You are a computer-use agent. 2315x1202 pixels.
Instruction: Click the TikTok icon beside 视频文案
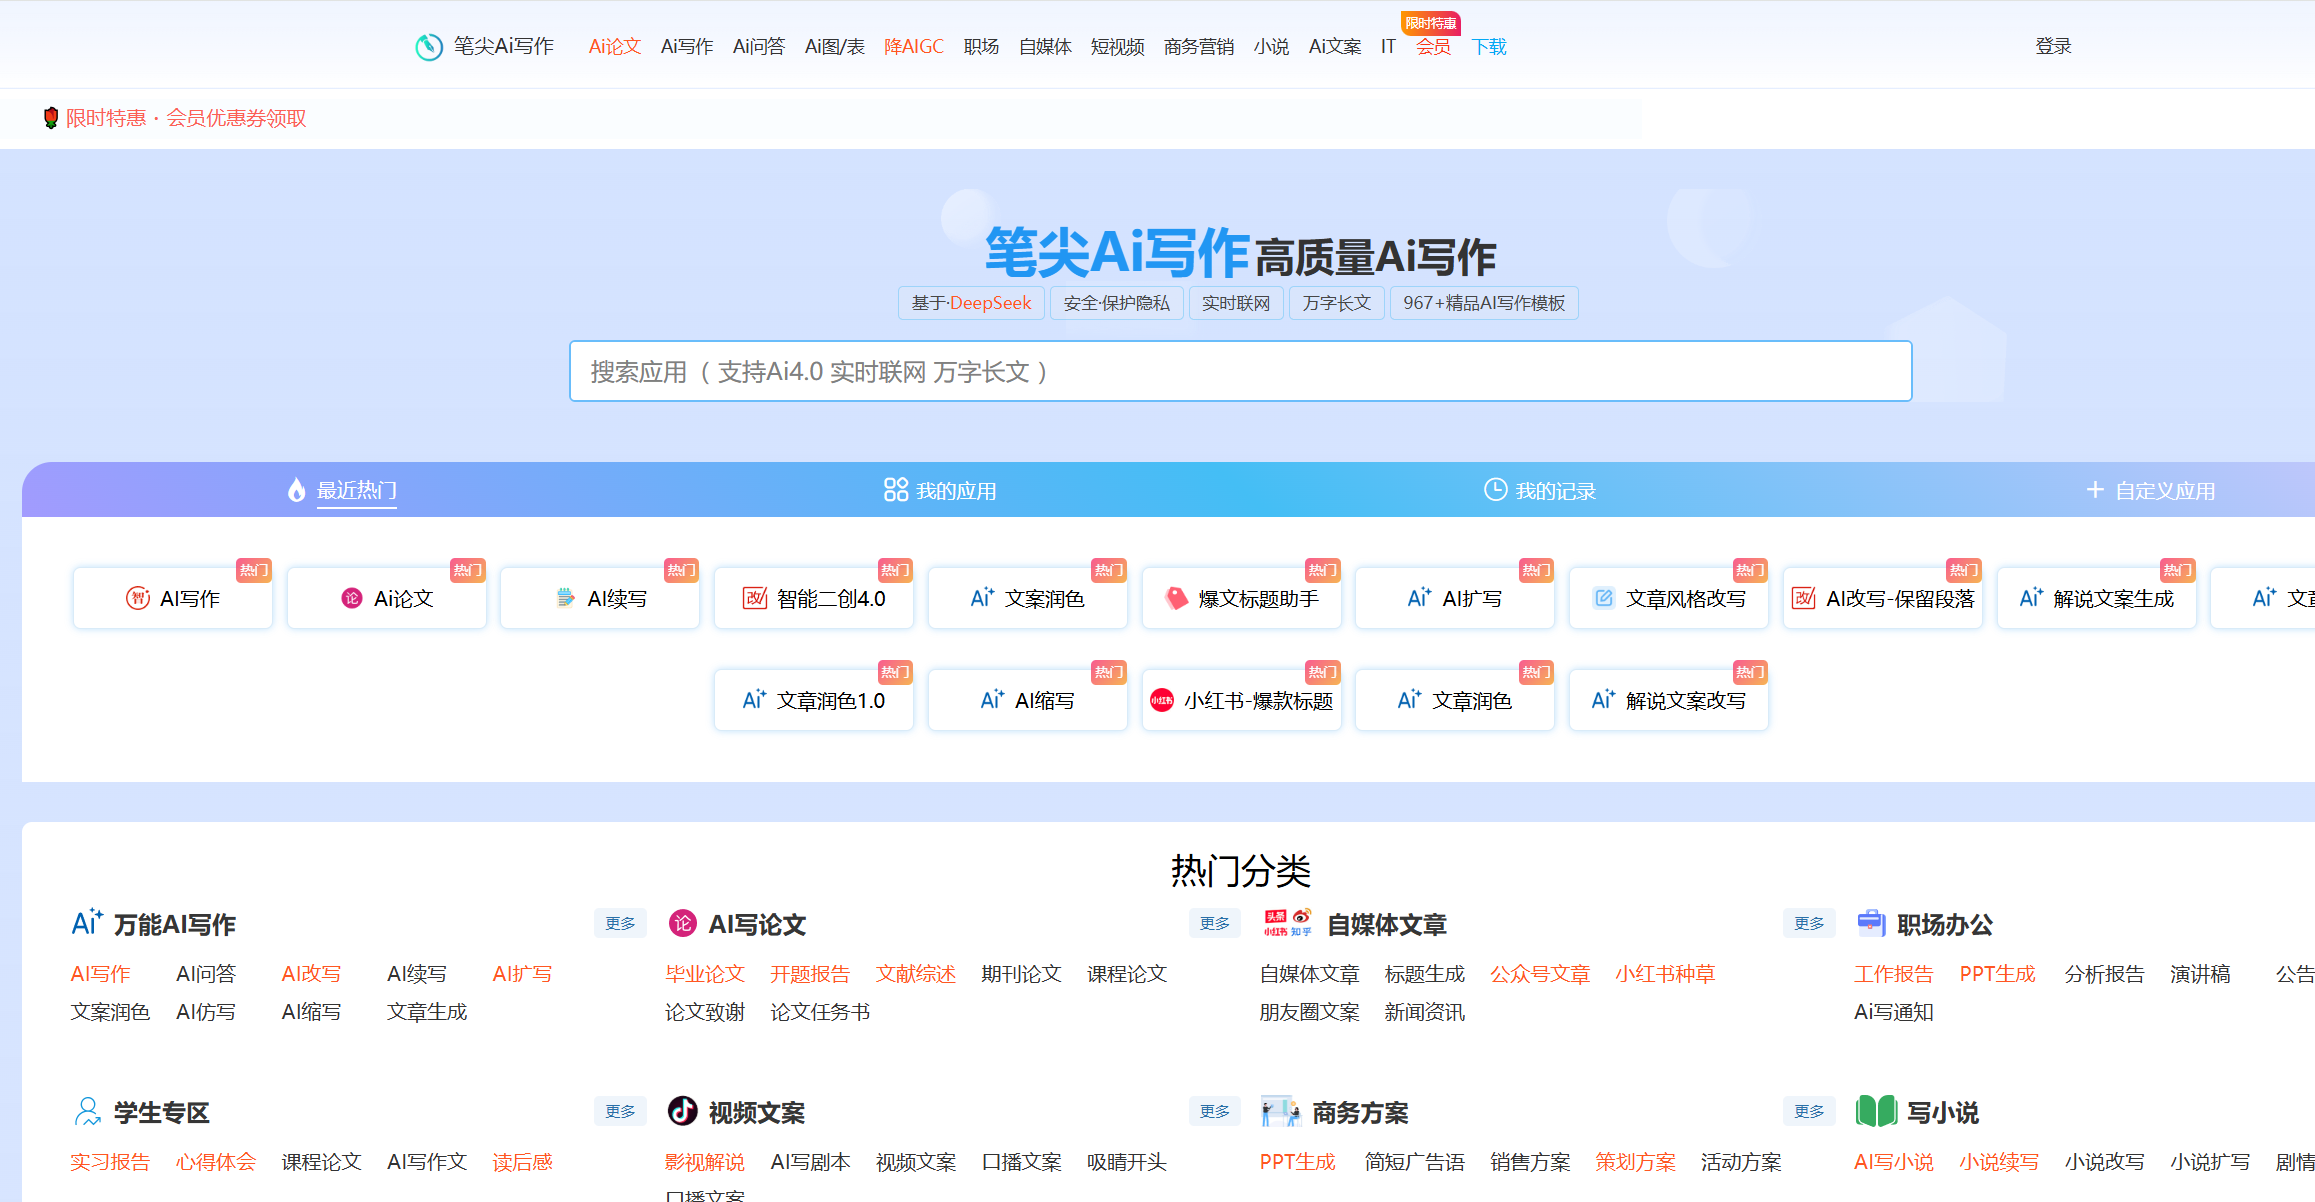click(x=682, y=1111)
